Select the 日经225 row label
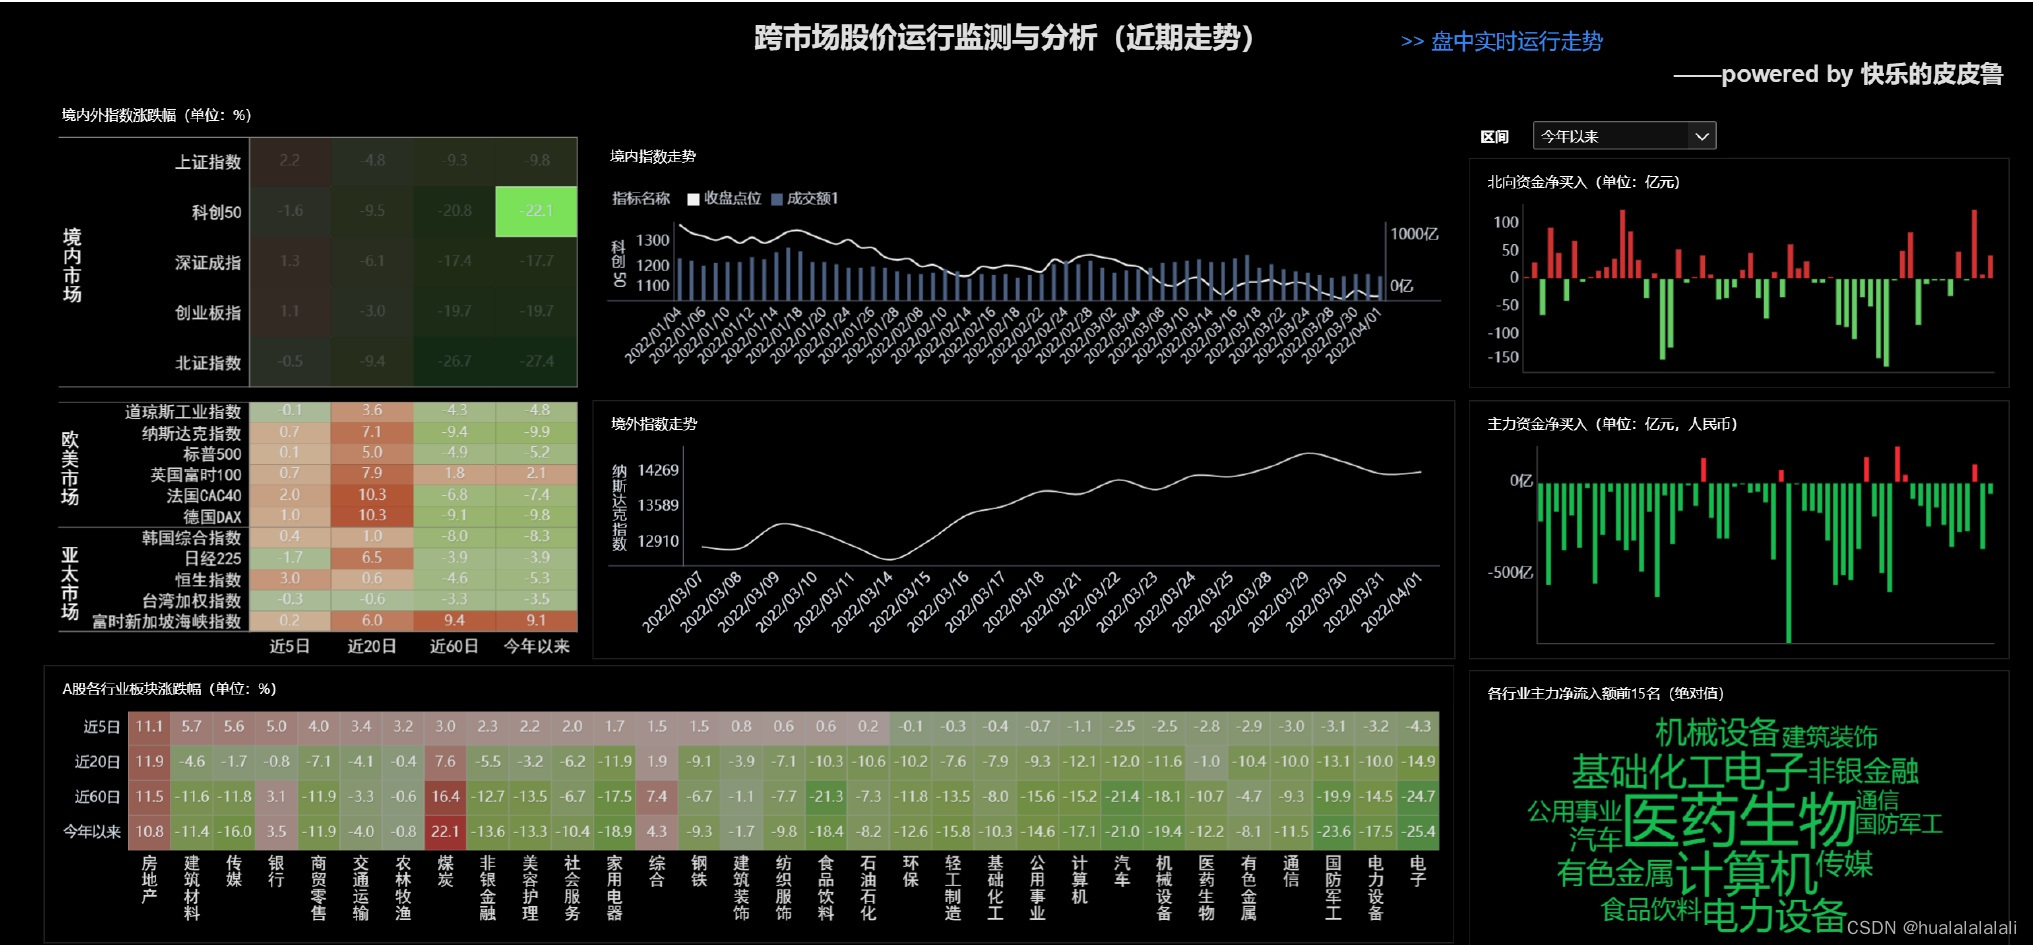The image size is (2033, 945). [x=212, y=559]
